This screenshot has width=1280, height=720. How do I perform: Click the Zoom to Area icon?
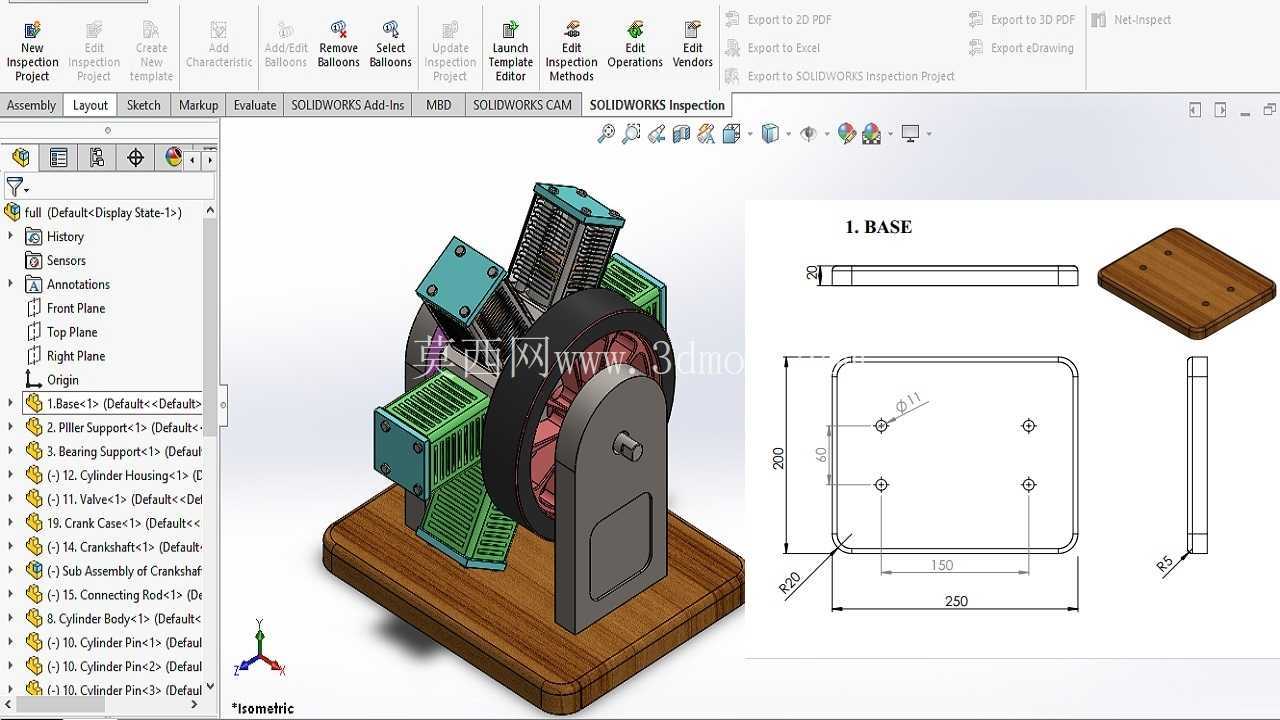click(x=631, y=133)
